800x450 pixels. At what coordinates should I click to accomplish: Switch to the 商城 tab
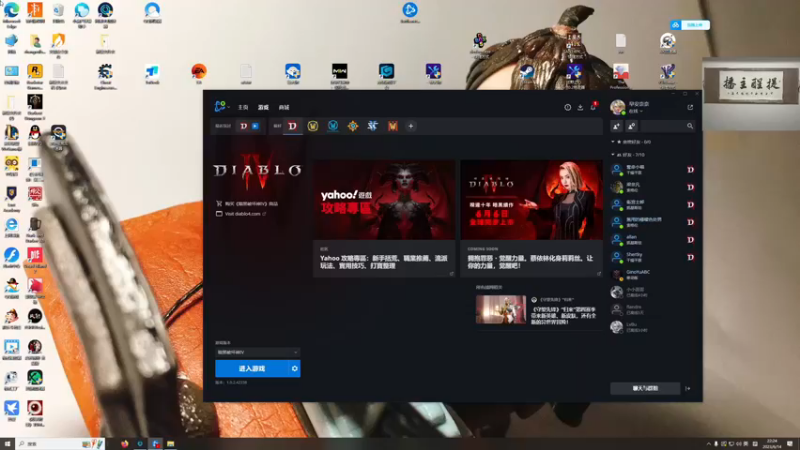(x=284, y=108)
